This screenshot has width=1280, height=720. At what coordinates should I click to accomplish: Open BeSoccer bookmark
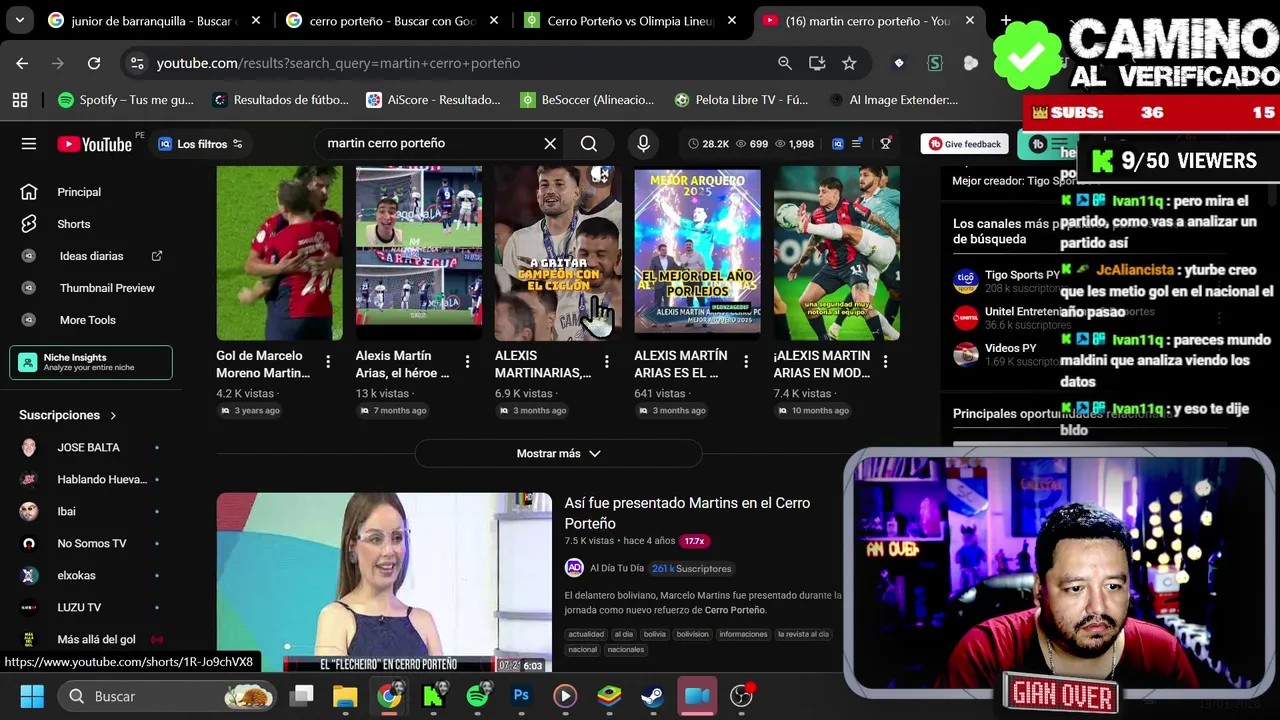click(588, 100)
